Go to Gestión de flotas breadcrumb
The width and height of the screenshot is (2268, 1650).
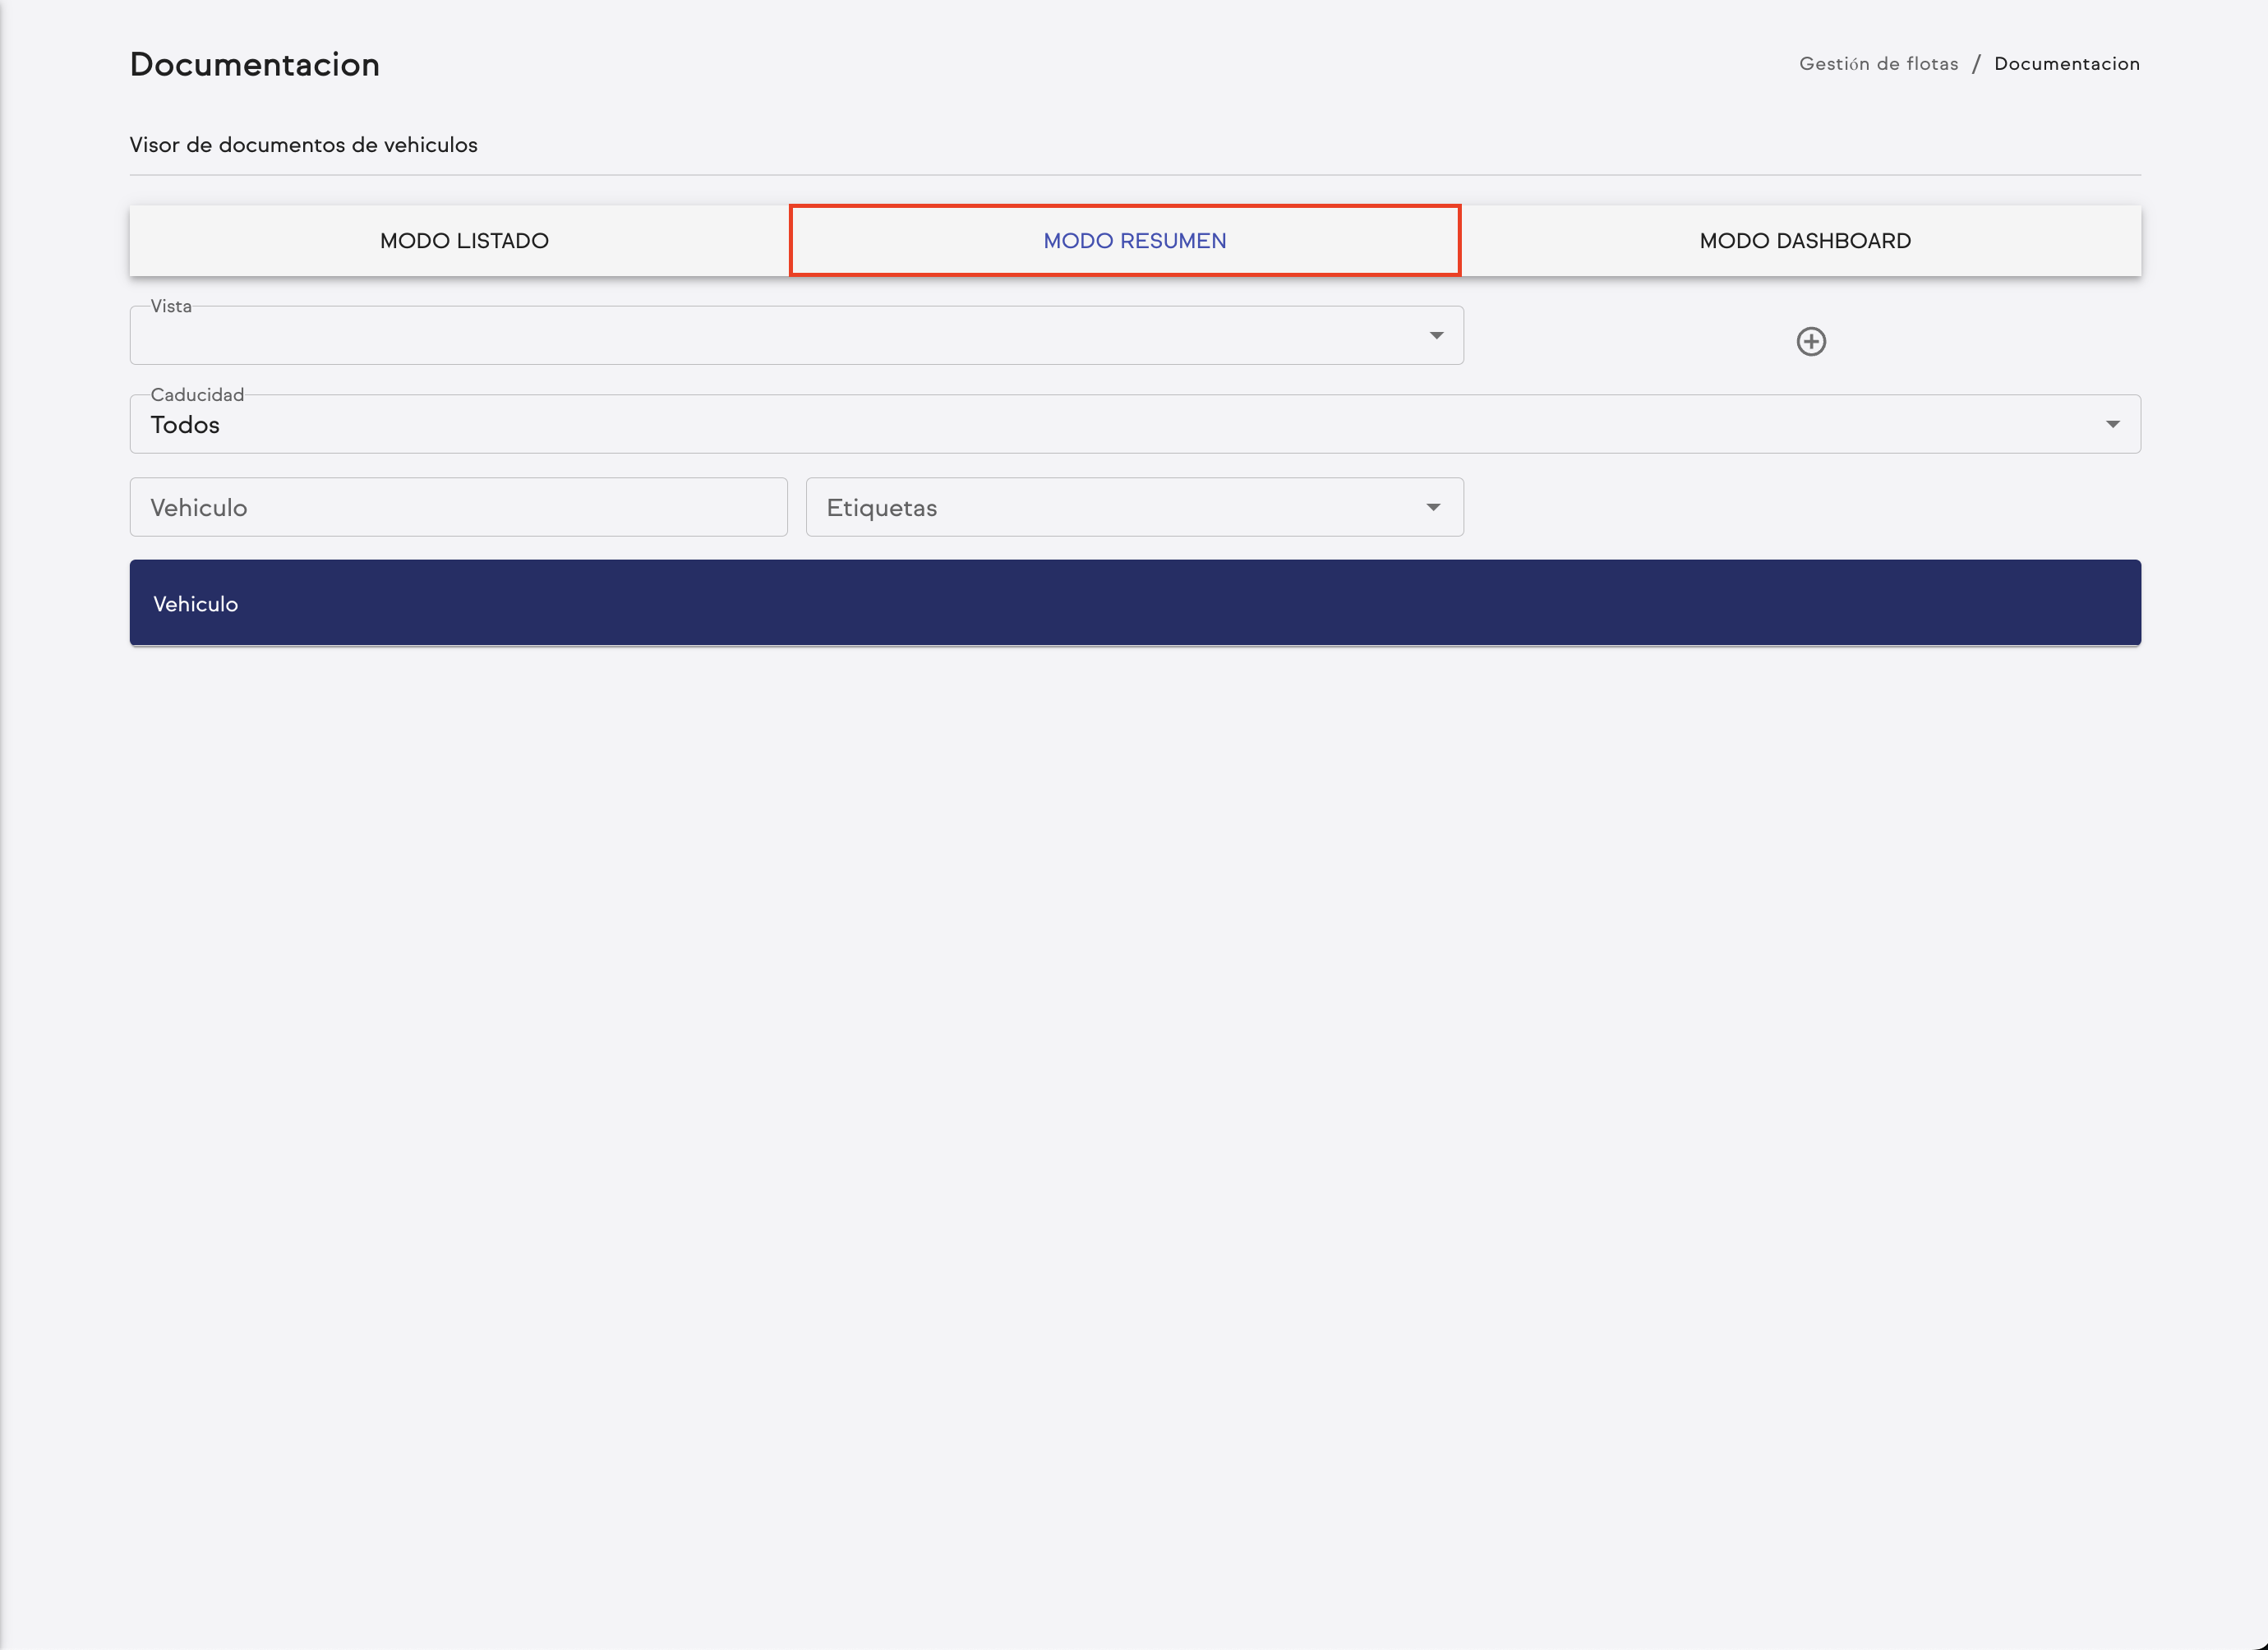1878,64
